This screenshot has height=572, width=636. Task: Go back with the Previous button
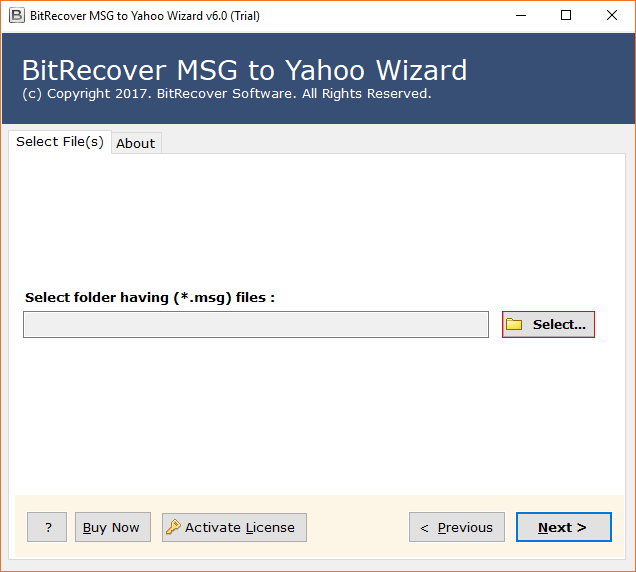(x=456, y=527)
